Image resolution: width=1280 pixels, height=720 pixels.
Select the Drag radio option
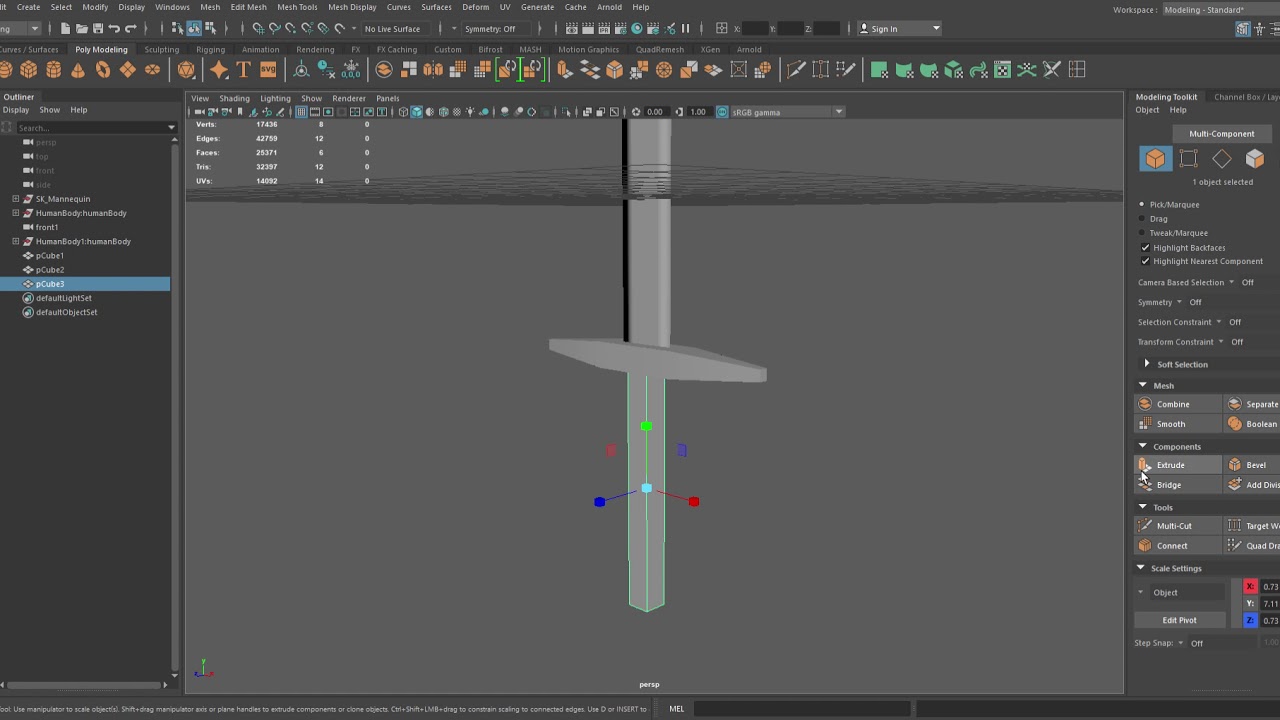(1142, 218)
